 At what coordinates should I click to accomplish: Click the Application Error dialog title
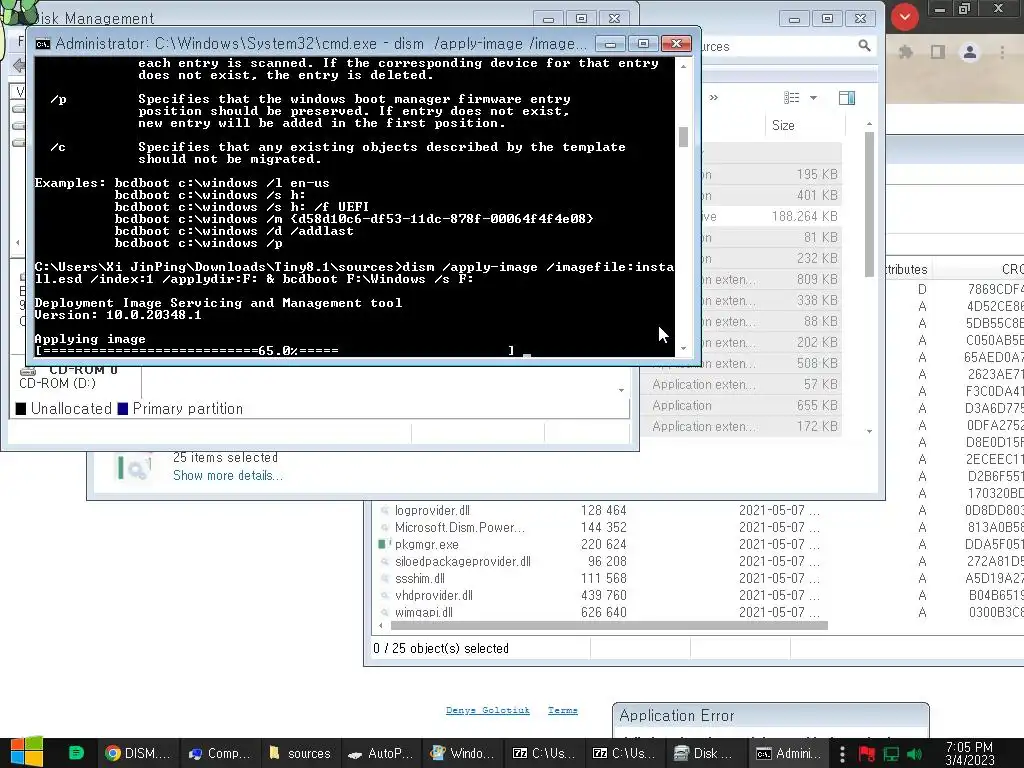[x=677, y=716]
